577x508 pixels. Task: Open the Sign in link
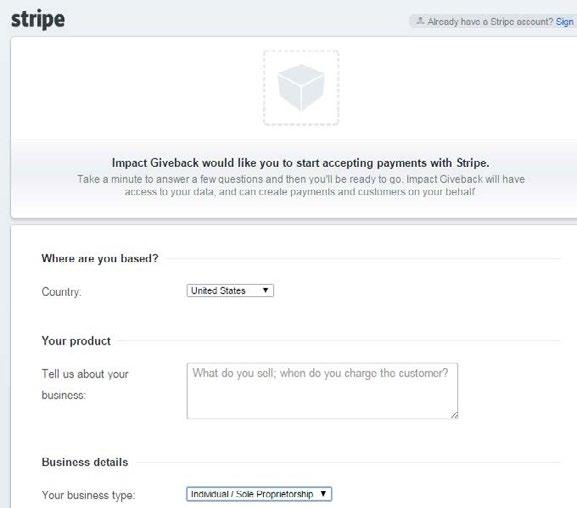[x=565, y=22]
